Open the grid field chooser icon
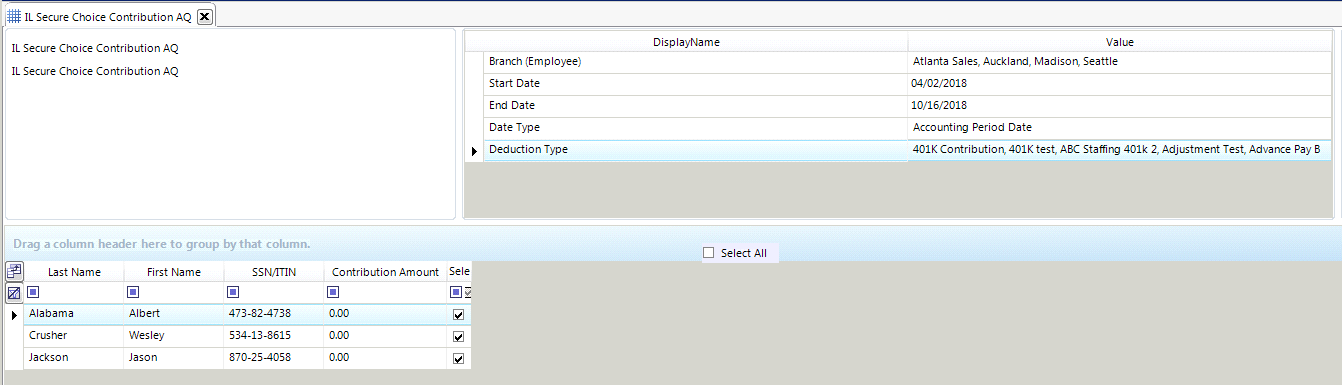 (x=14, y=271)
